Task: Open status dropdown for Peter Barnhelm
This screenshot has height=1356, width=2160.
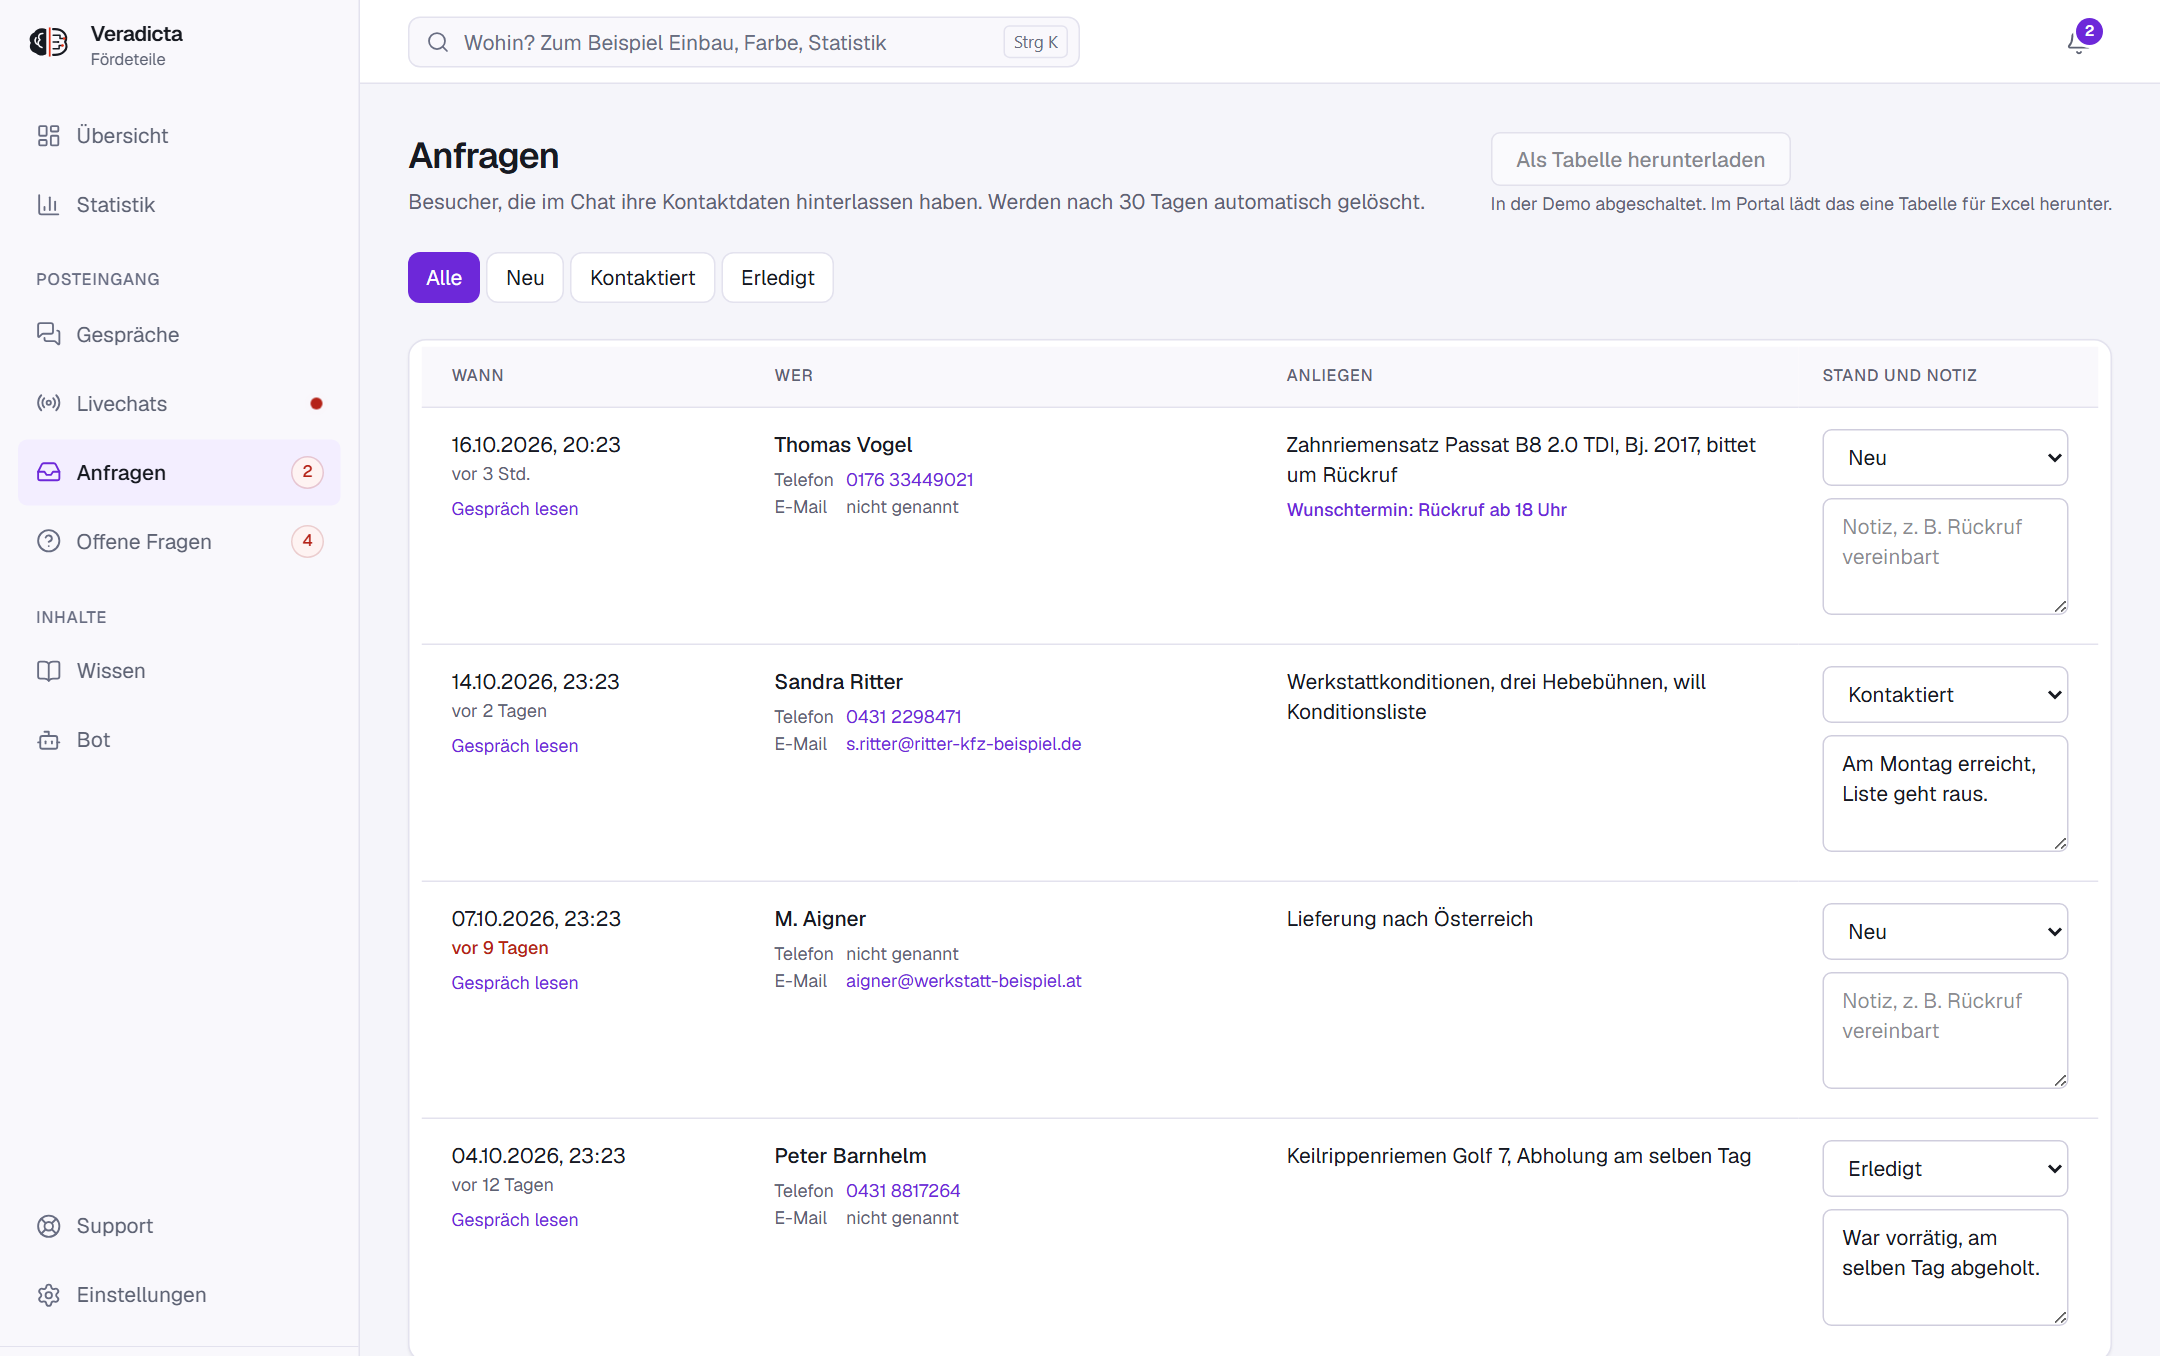Action: tap(1945, 1169)
